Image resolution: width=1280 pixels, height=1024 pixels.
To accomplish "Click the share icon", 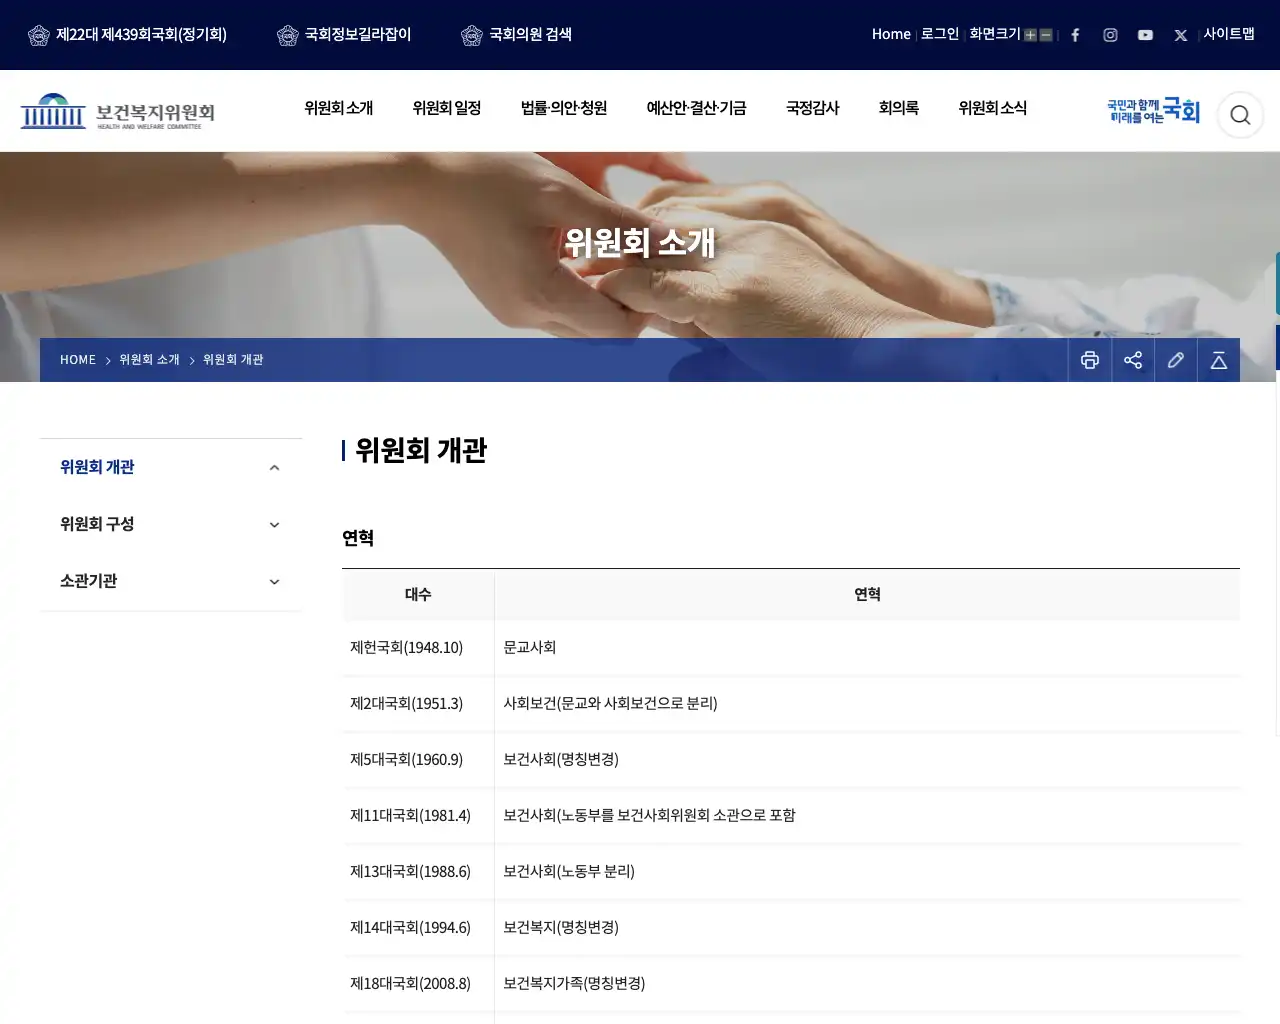I will (x=1133, y=360).
